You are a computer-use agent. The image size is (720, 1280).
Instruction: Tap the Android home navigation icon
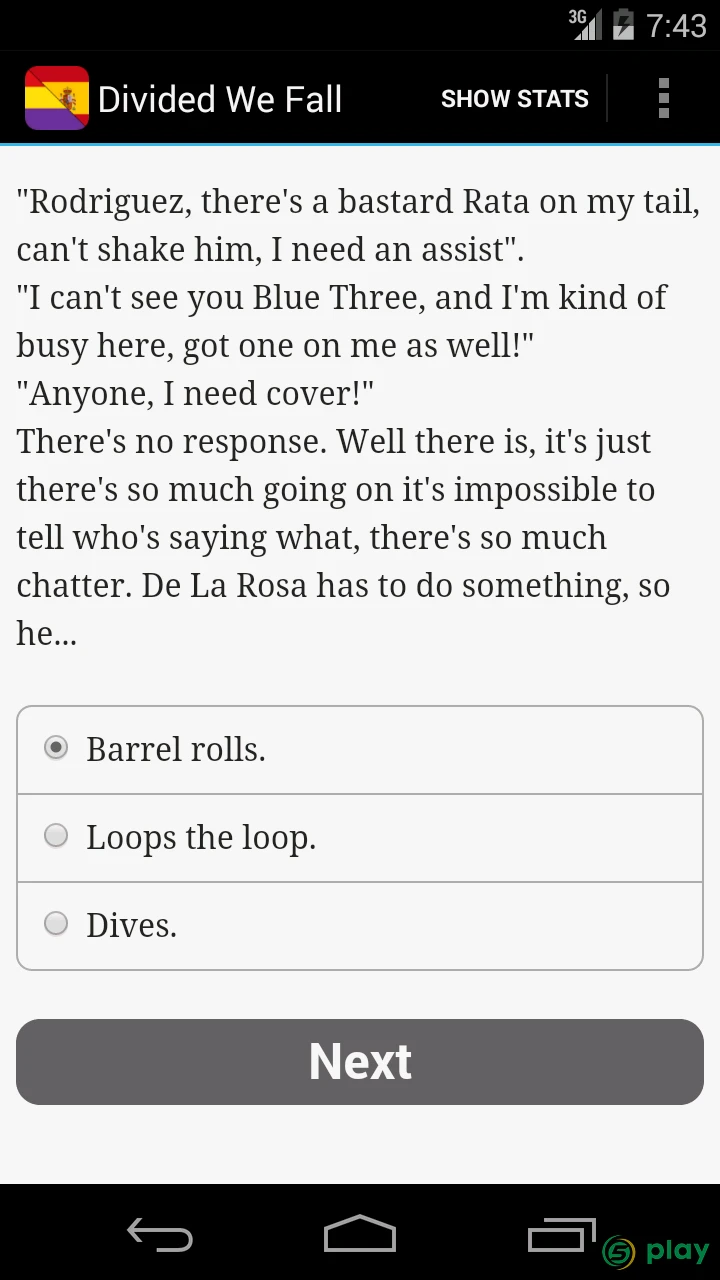[x=360, y=1234]
